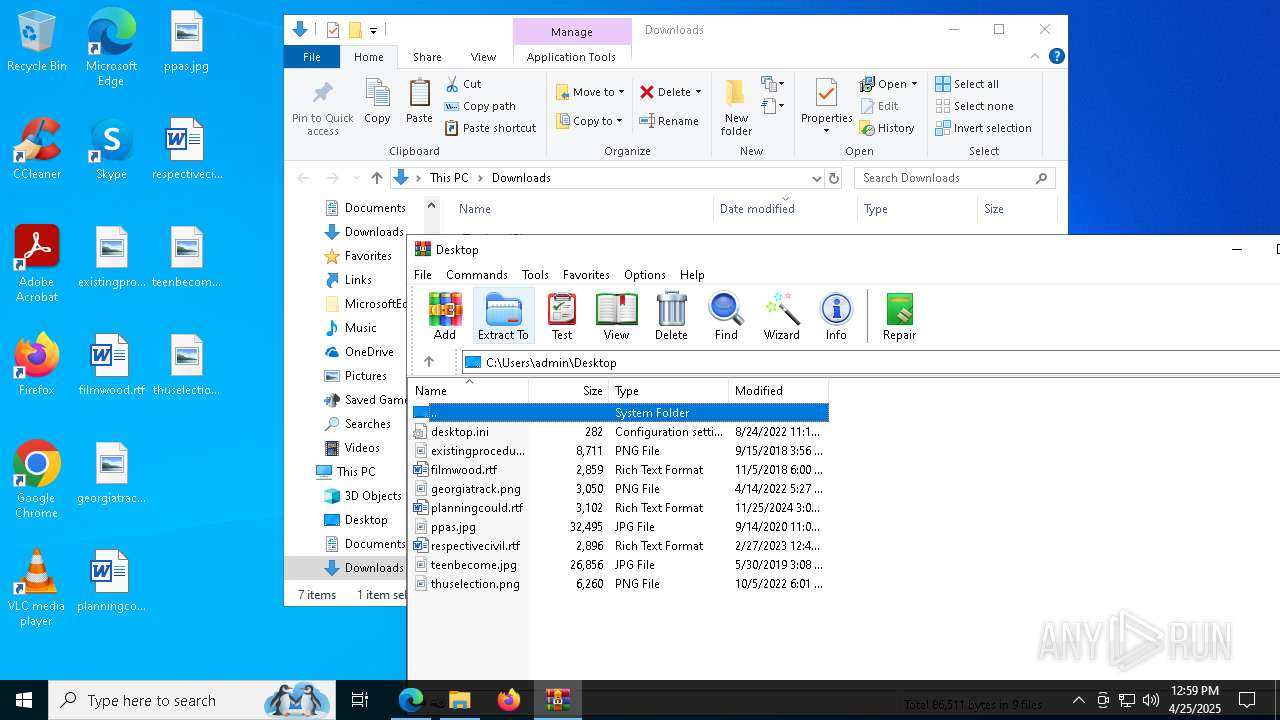Expand the Delete dropdown arrow
Screen dimensions: 1280x720
[698, 92]
